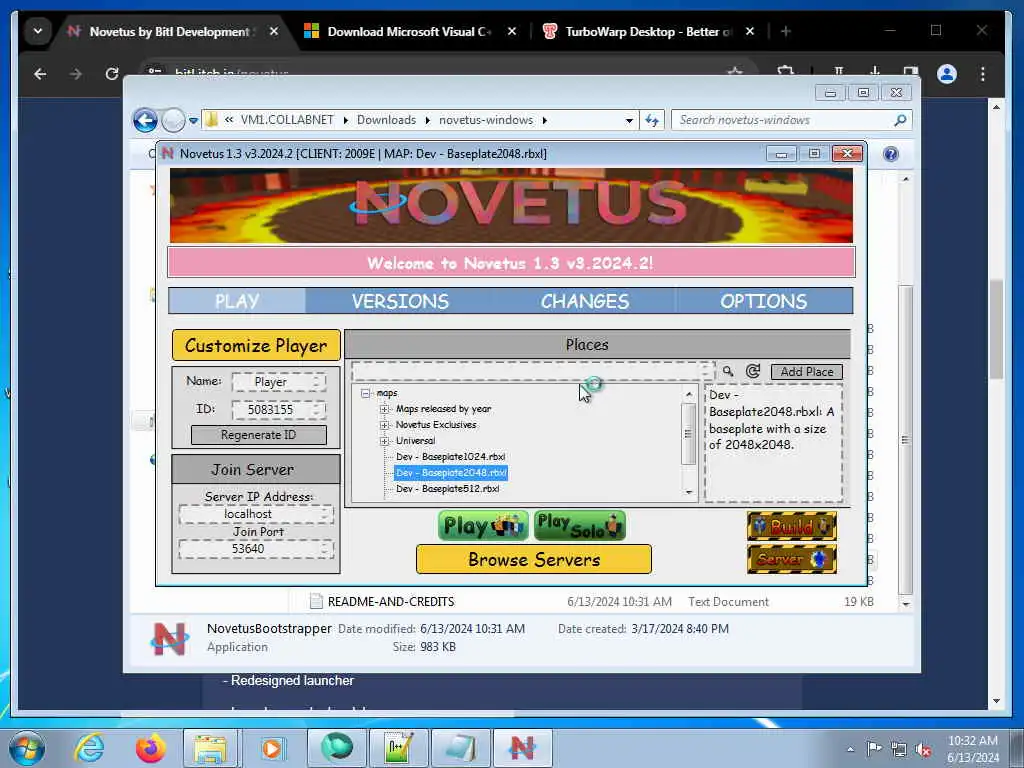
Task: Reload the browser page
Action: pyautogui.click(x=112, y=74)
